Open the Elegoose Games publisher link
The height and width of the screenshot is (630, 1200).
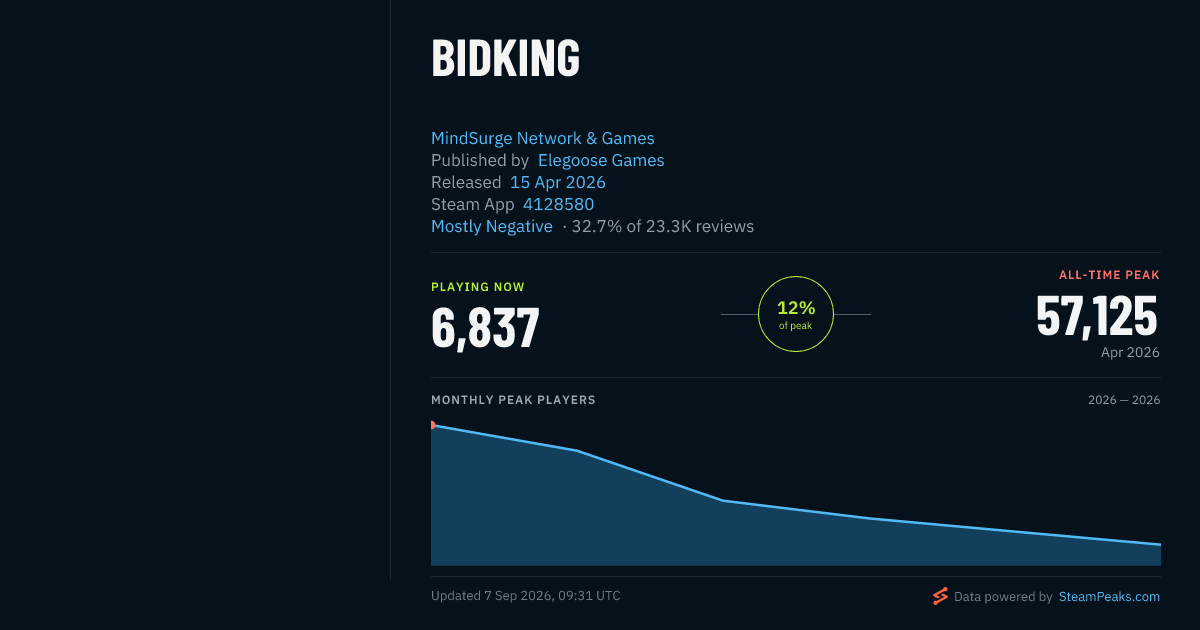point(601,160)
